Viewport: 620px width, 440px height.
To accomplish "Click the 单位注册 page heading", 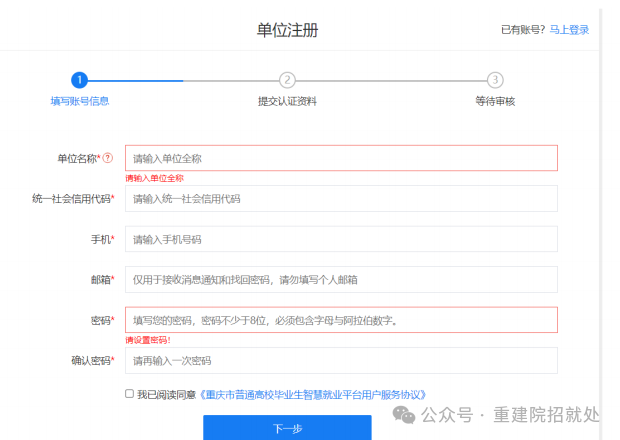I will (x=287, y=30).
